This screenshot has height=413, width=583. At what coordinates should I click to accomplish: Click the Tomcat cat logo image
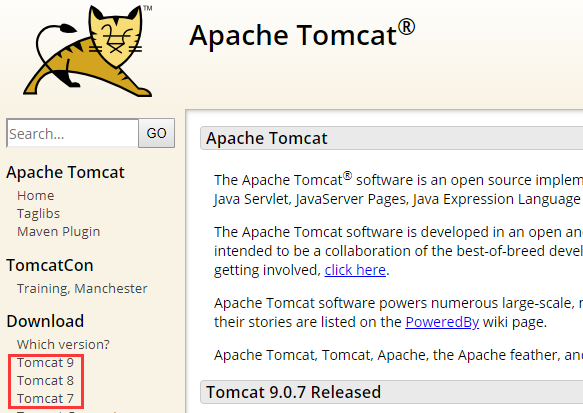tap(88, 51)
